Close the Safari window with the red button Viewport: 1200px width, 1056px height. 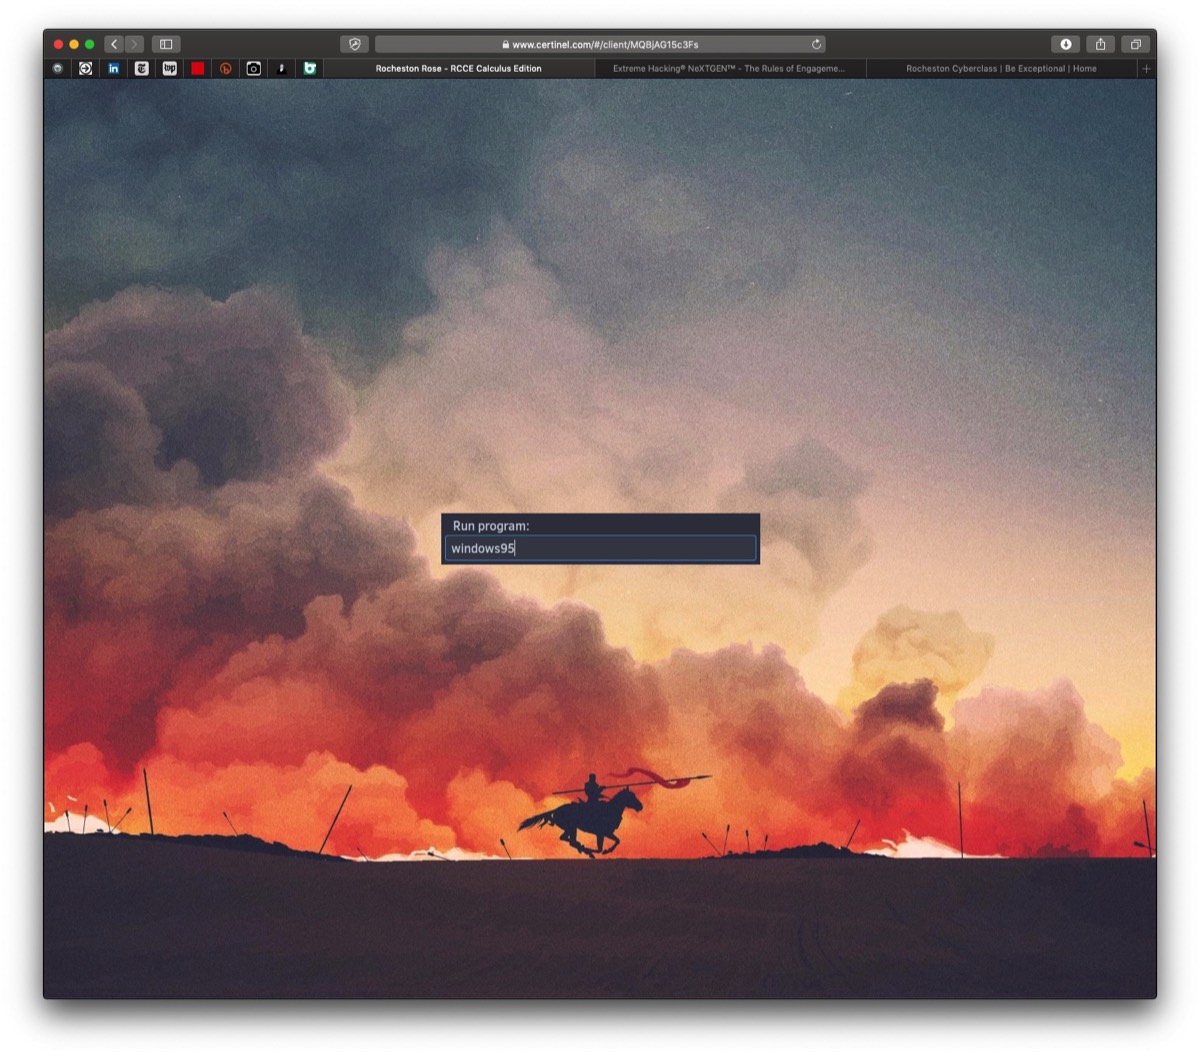(x=58, y=44)
